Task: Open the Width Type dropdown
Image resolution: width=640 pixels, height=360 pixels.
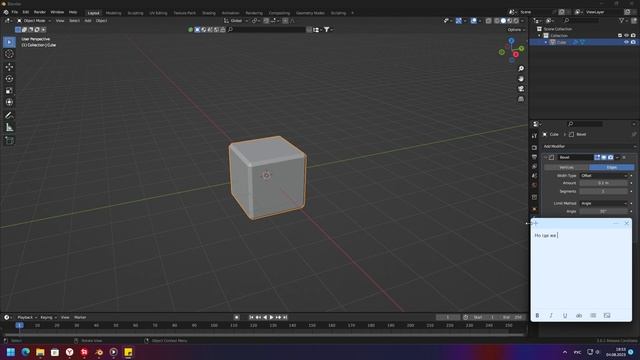Action: 604,176
